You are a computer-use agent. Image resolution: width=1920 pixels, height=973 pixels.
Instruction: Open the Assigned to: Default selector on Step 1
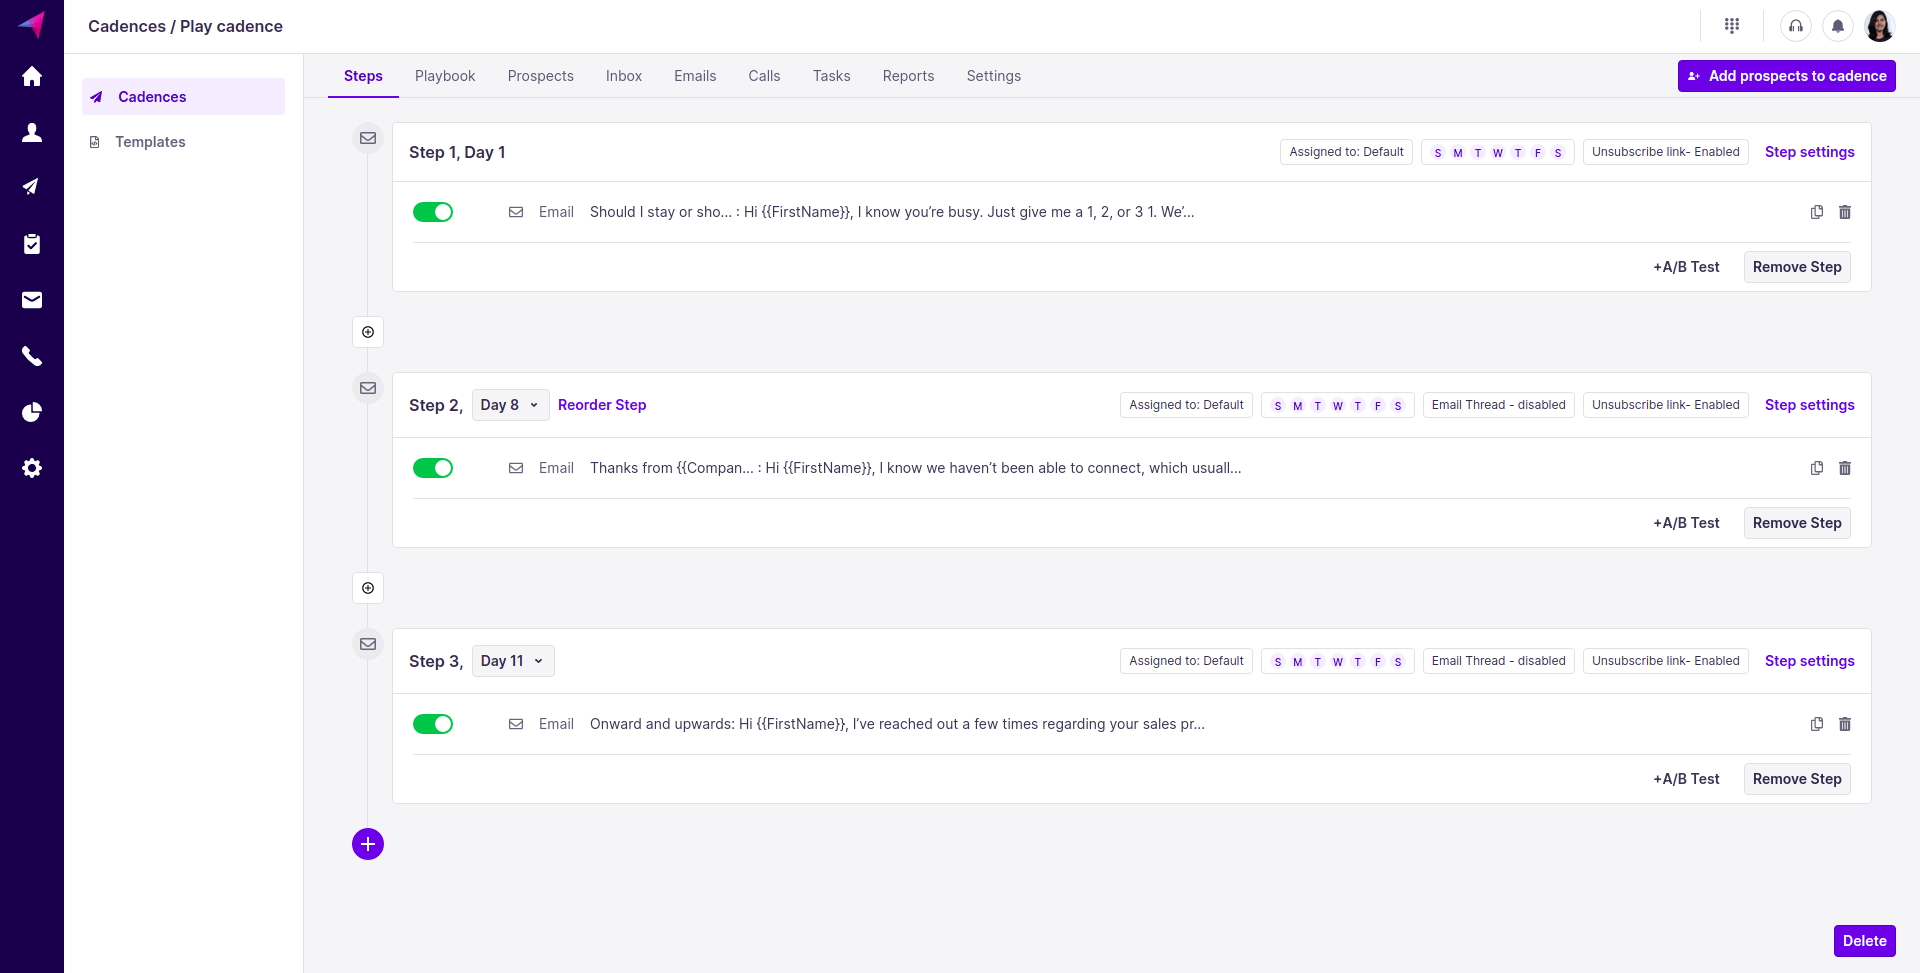pos(1346,152)
